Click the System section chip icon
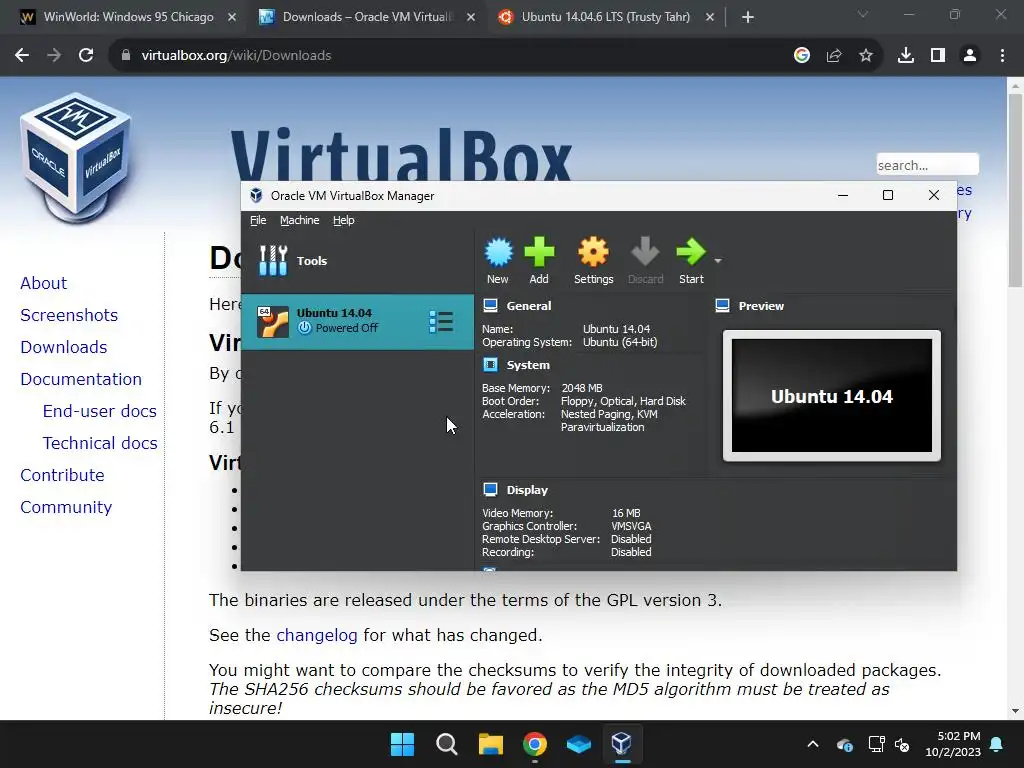Image resolution: width=1024 pixels, height=768 pixels. point(490,364)
